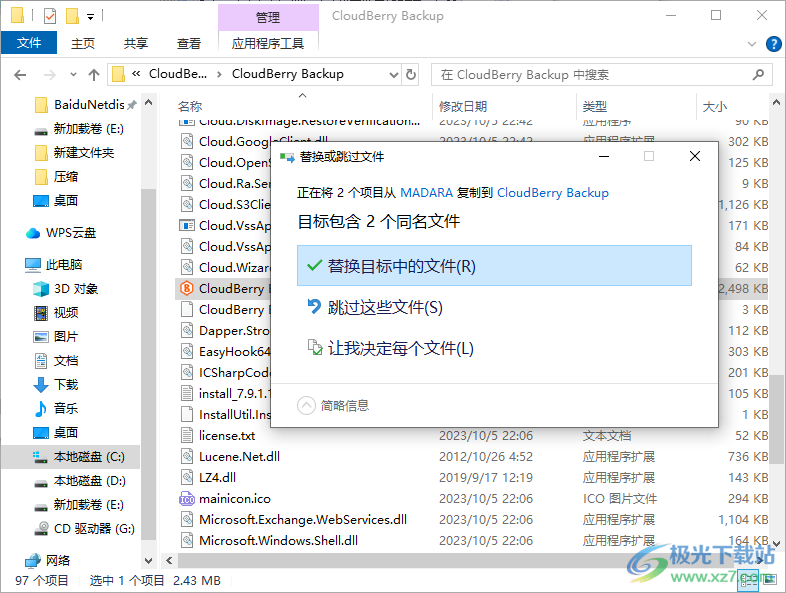Select the Lucene.Net.dll file
Viewport: 786px width, 593px height.
click(240, 457)
